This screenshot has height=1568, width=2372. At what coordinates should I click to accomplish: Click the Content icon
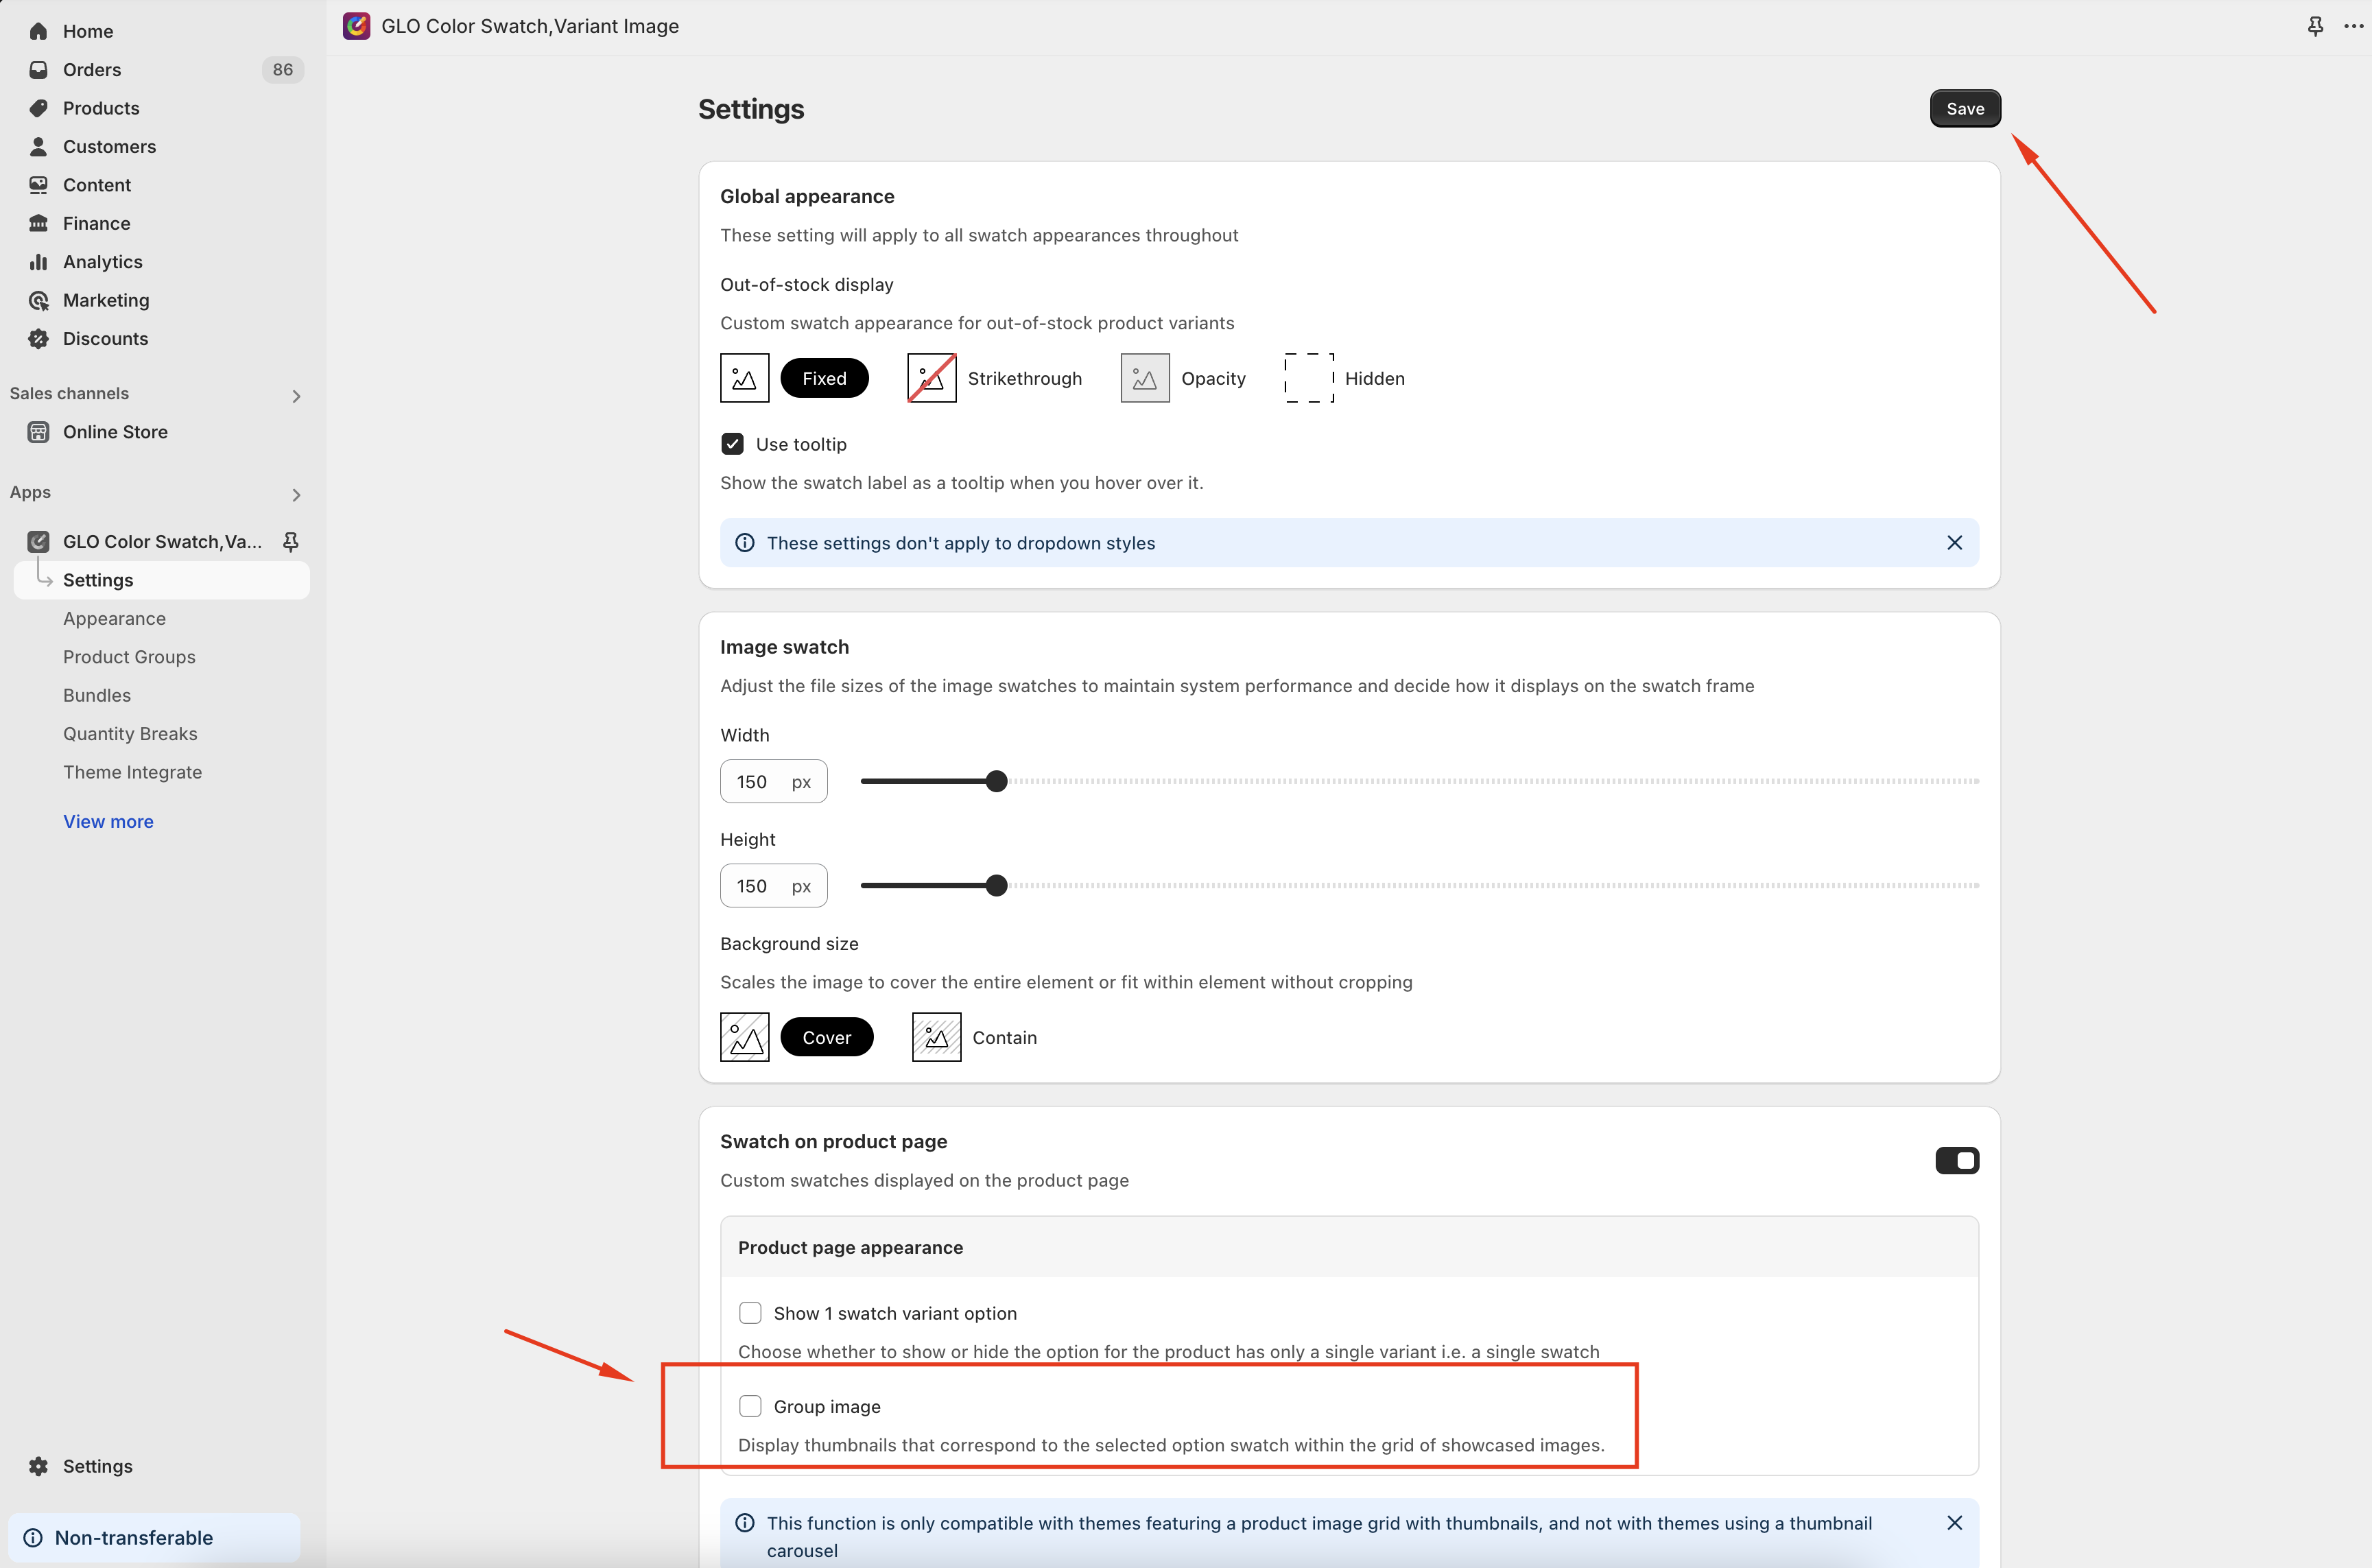[38, 185]
